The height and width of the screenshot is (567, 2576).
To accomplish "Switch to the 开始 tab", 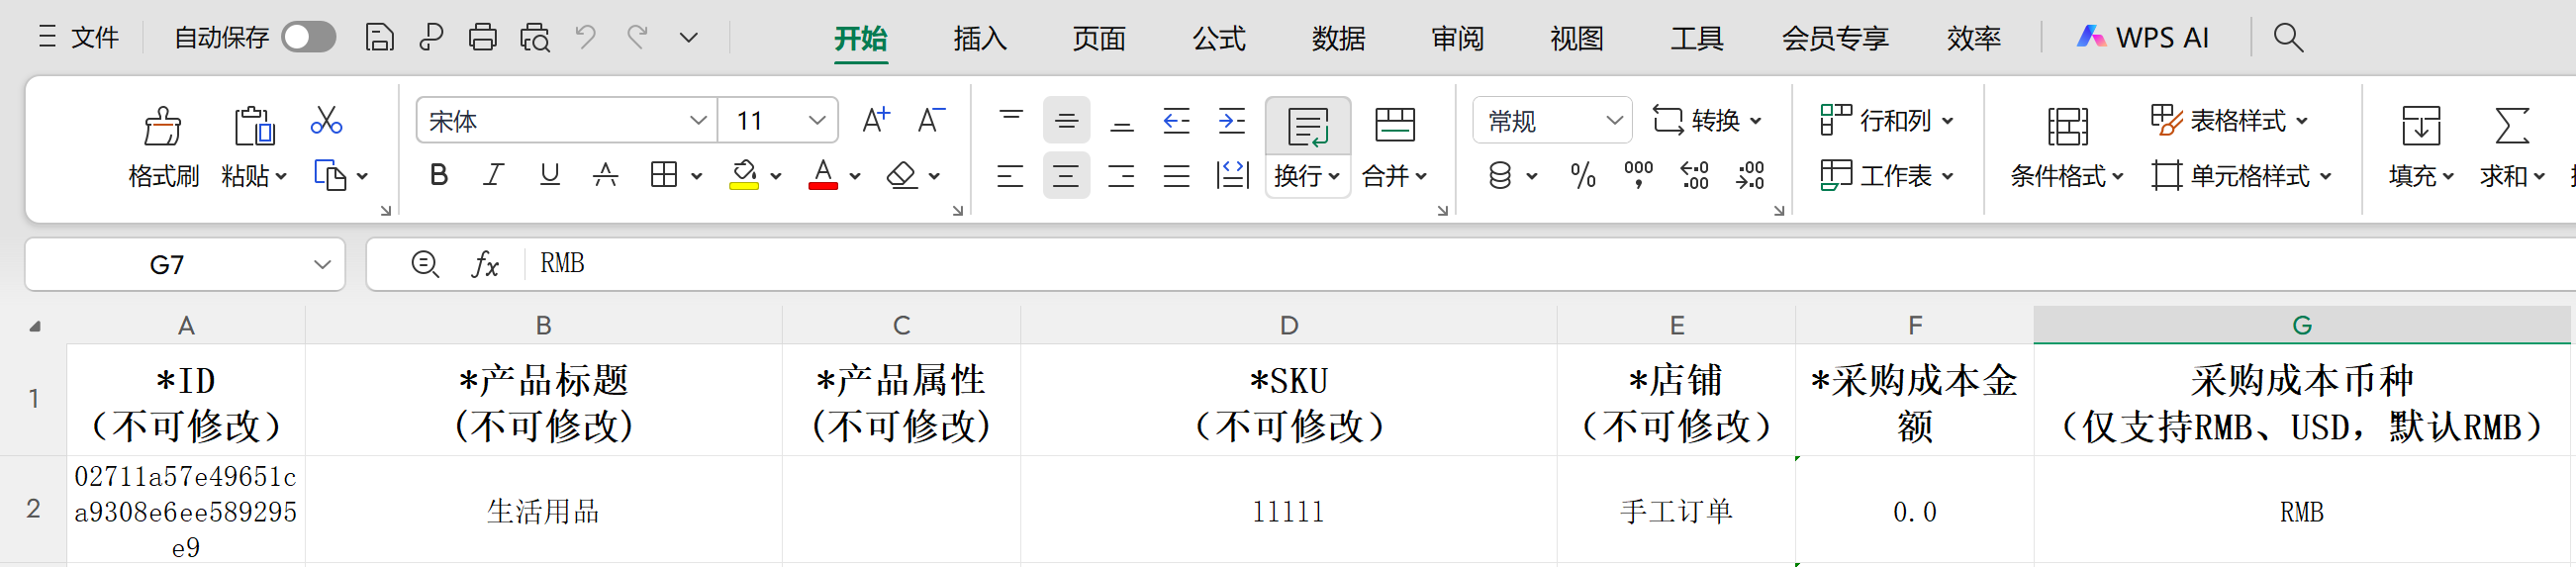I will 861,38.
